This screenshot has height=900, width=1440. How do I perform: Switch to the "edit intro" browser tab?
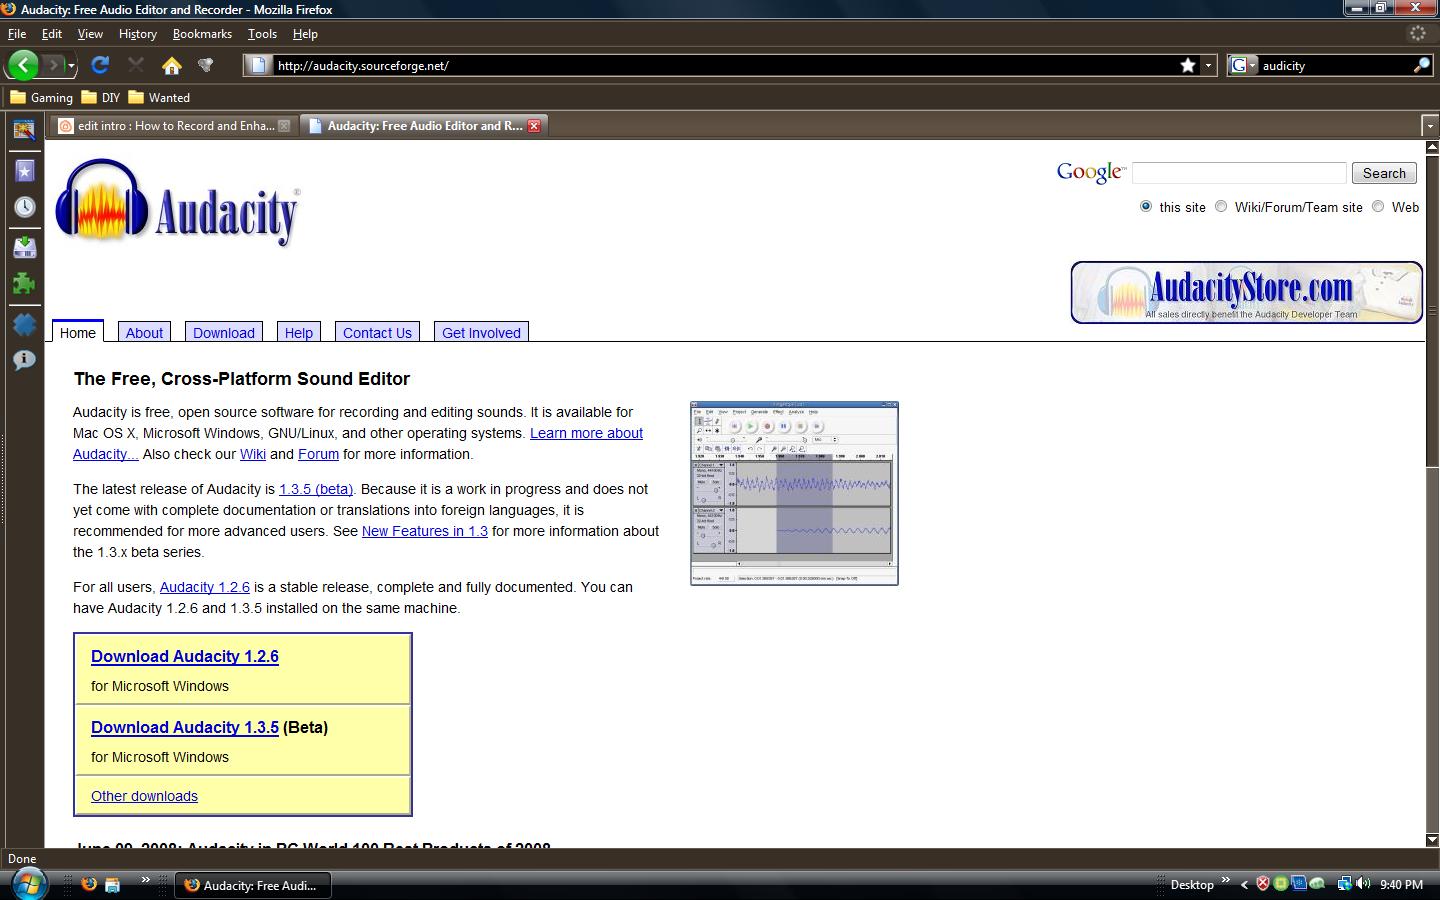(x=174, y=126)
